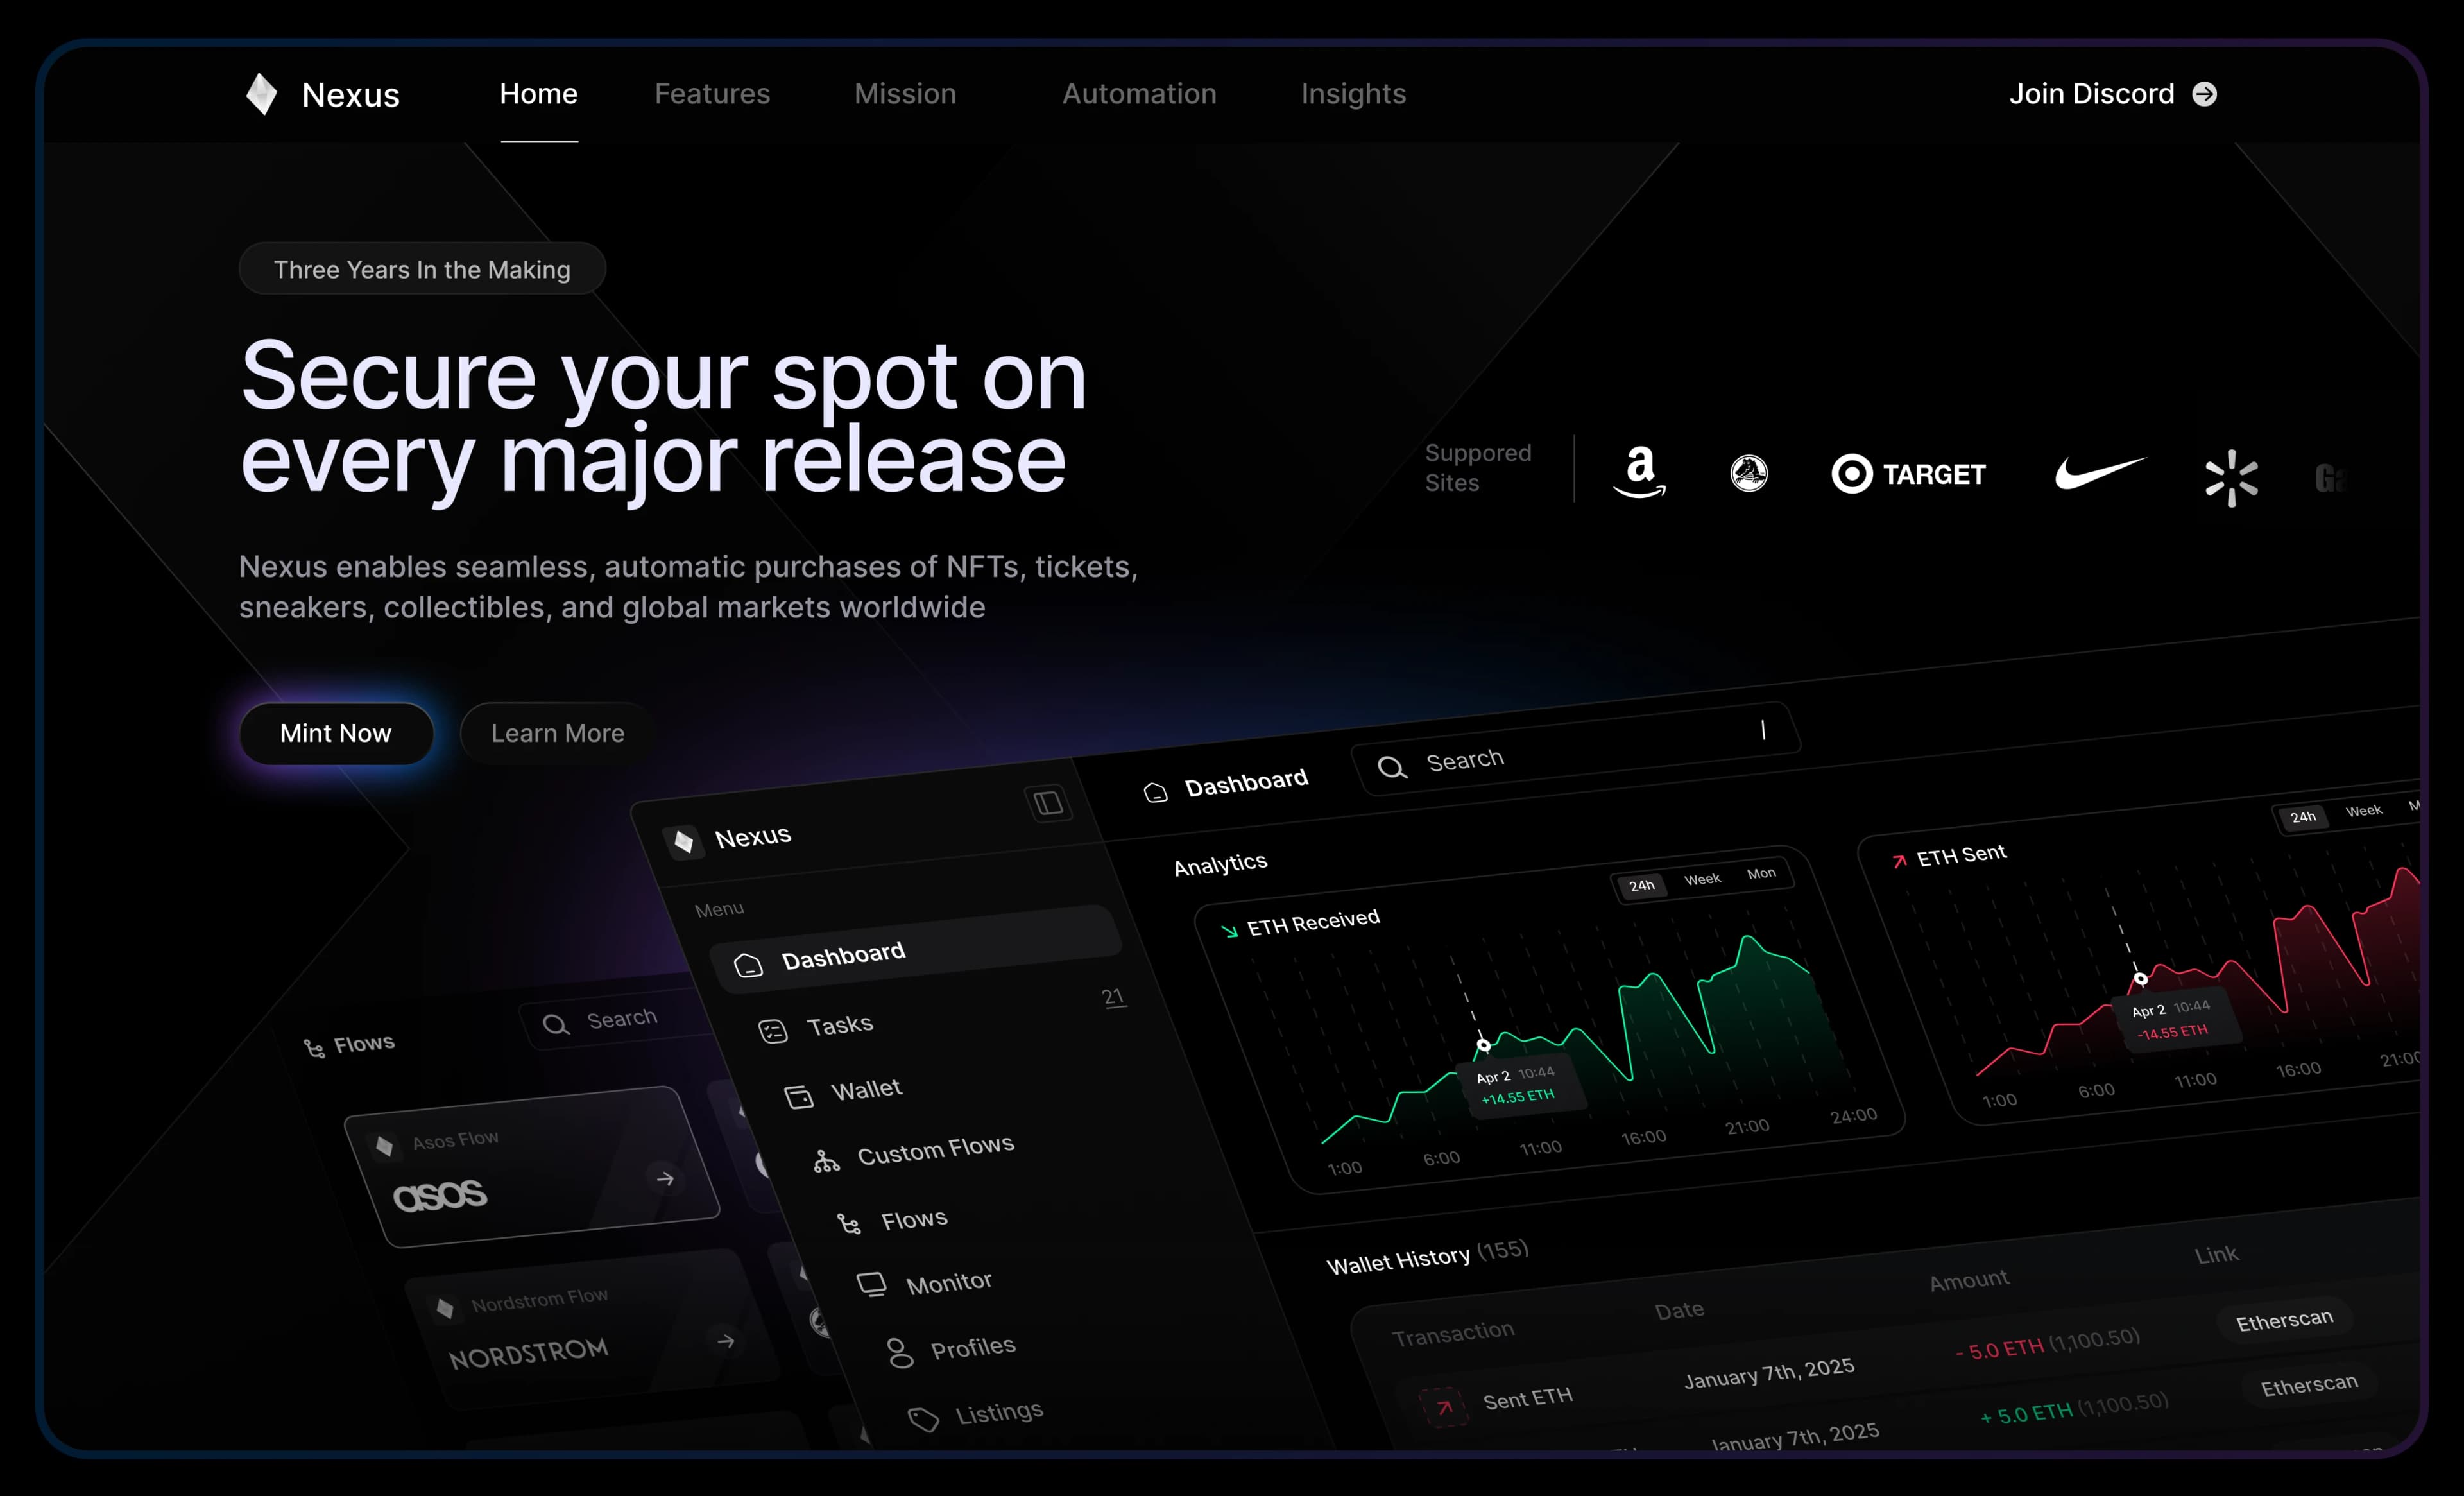Click the Walmart spark logo
The height and width of the screenshot is (1496, 2464).
tap(2231, 478)
